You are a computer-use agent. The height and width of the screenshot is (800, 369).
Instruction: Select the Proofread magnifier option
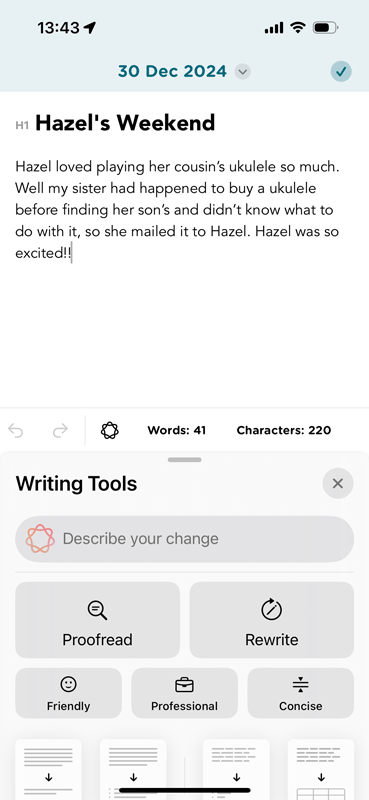[x=97, y=620]
